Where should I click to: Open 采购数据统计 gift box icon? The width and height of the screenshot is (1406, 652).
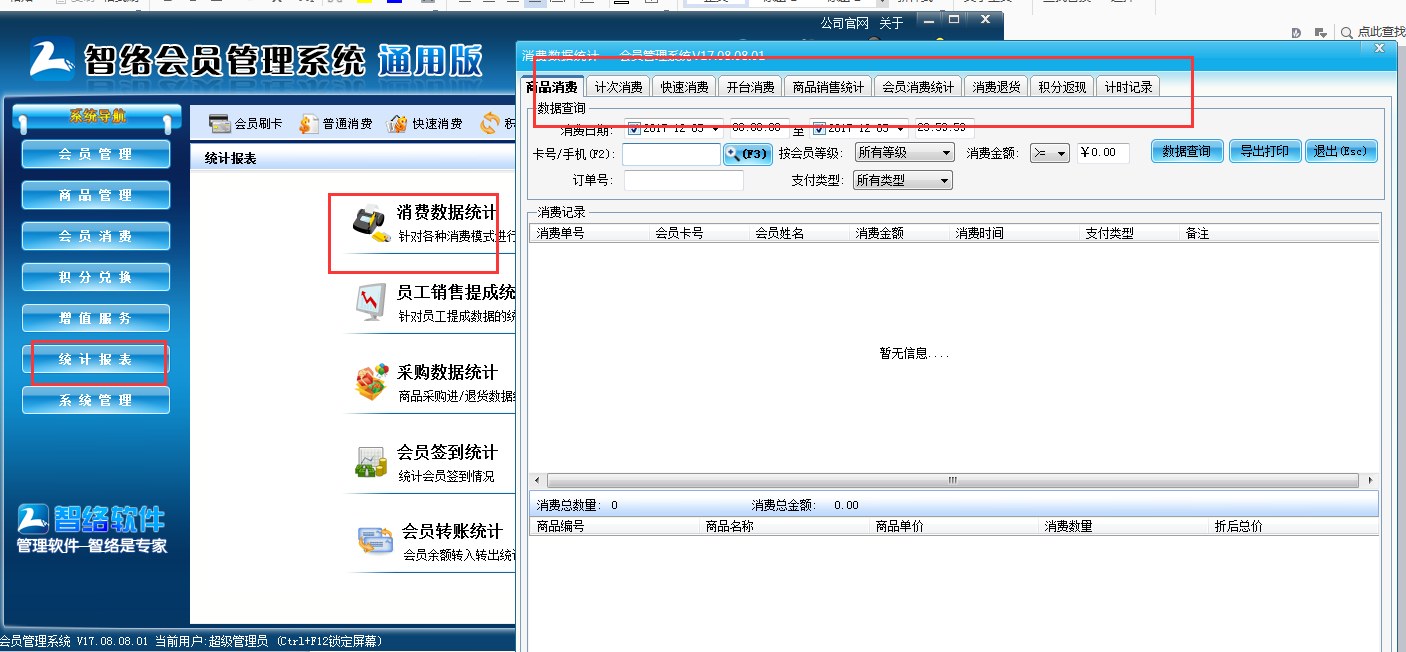[371, 383]
